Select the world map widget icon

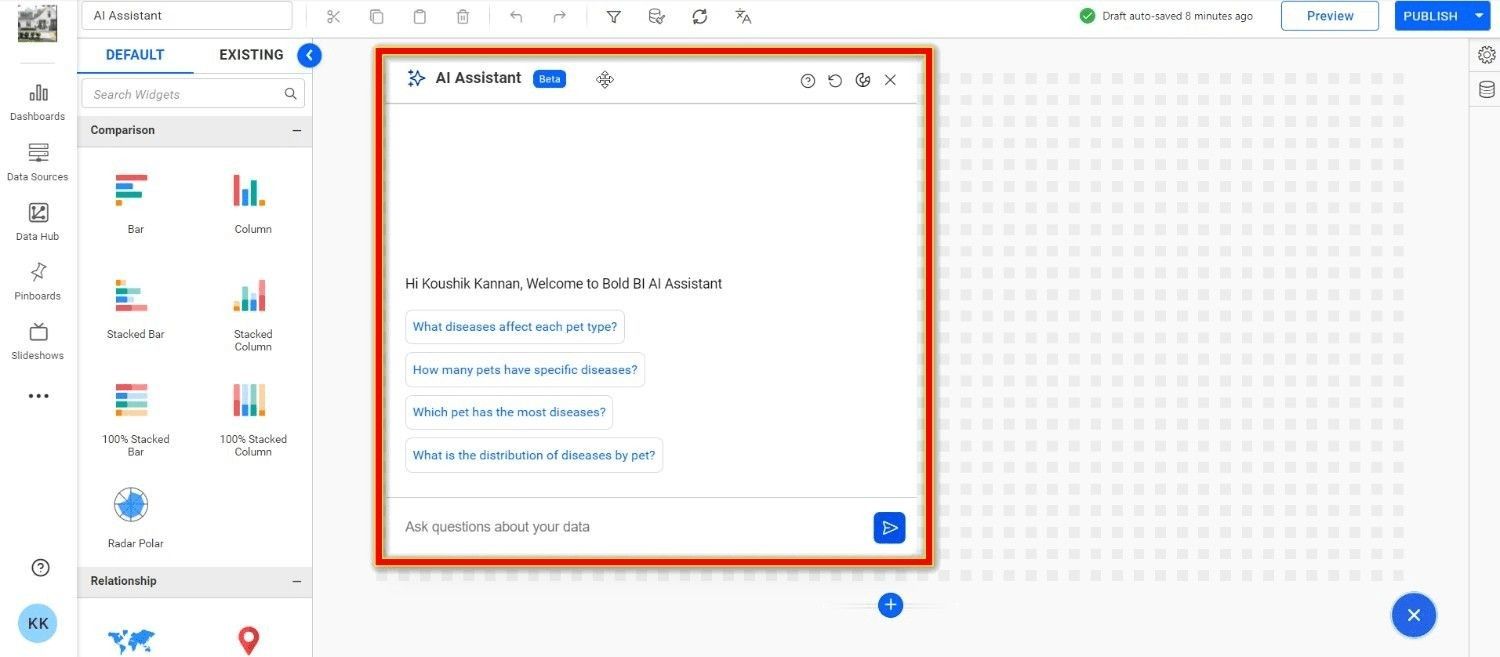click(x=131, y=640)
